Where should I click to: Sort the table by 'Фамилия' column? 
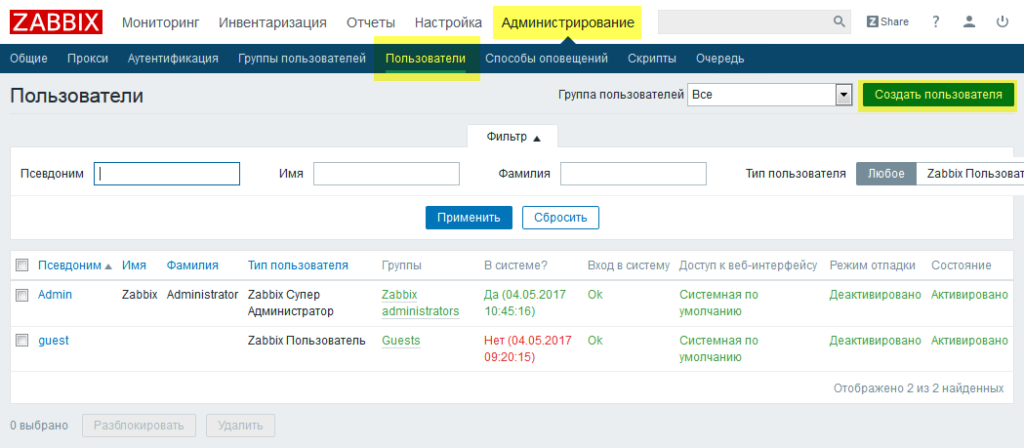(192, 265)
